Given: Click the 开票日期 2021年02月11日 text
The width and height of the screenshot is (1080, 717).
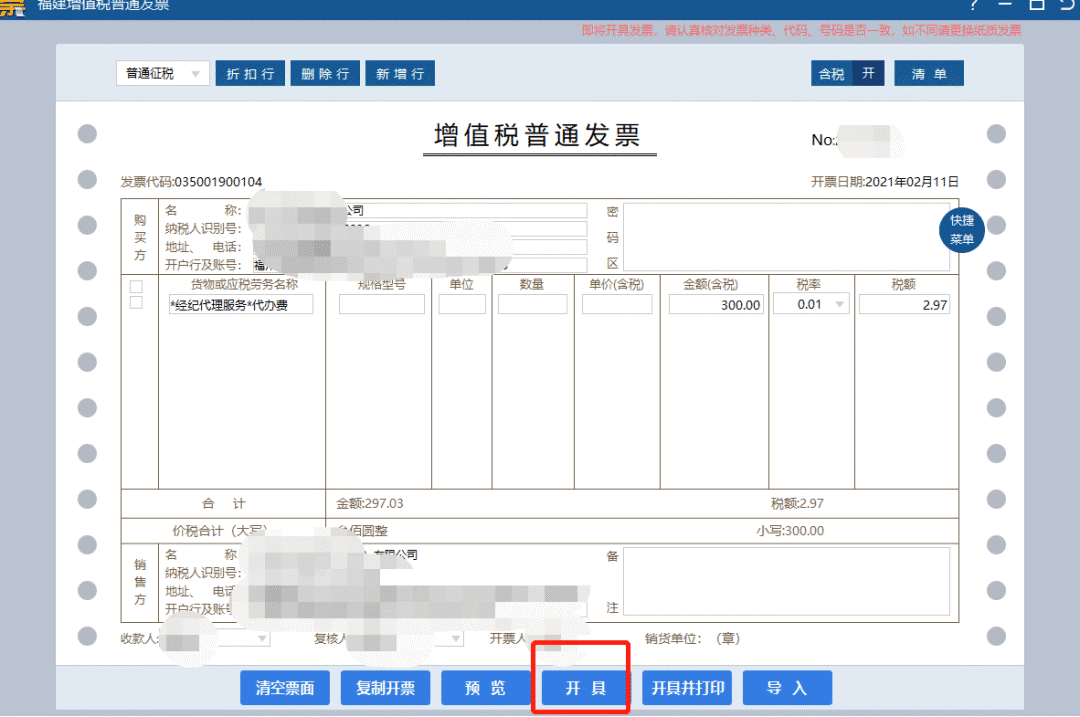Looking at the screenshot, I should coord(884,182).
